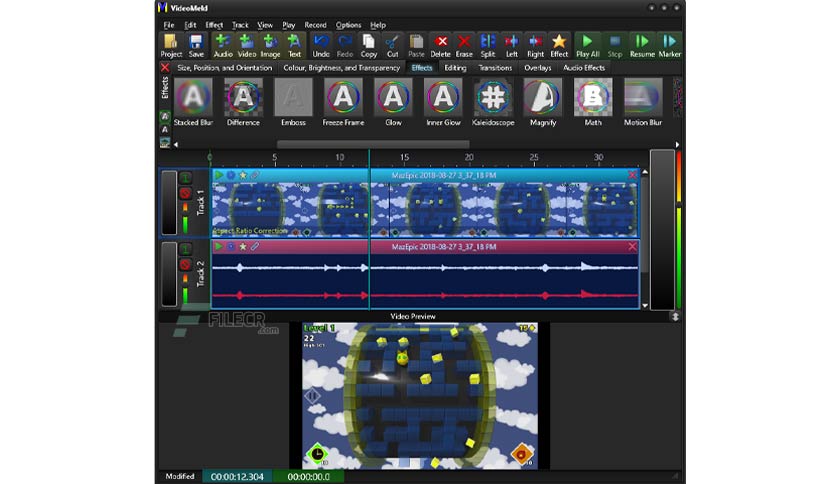Open a Project from the toolbar
This screenshot has height=484, width=836.
point(171,45)
